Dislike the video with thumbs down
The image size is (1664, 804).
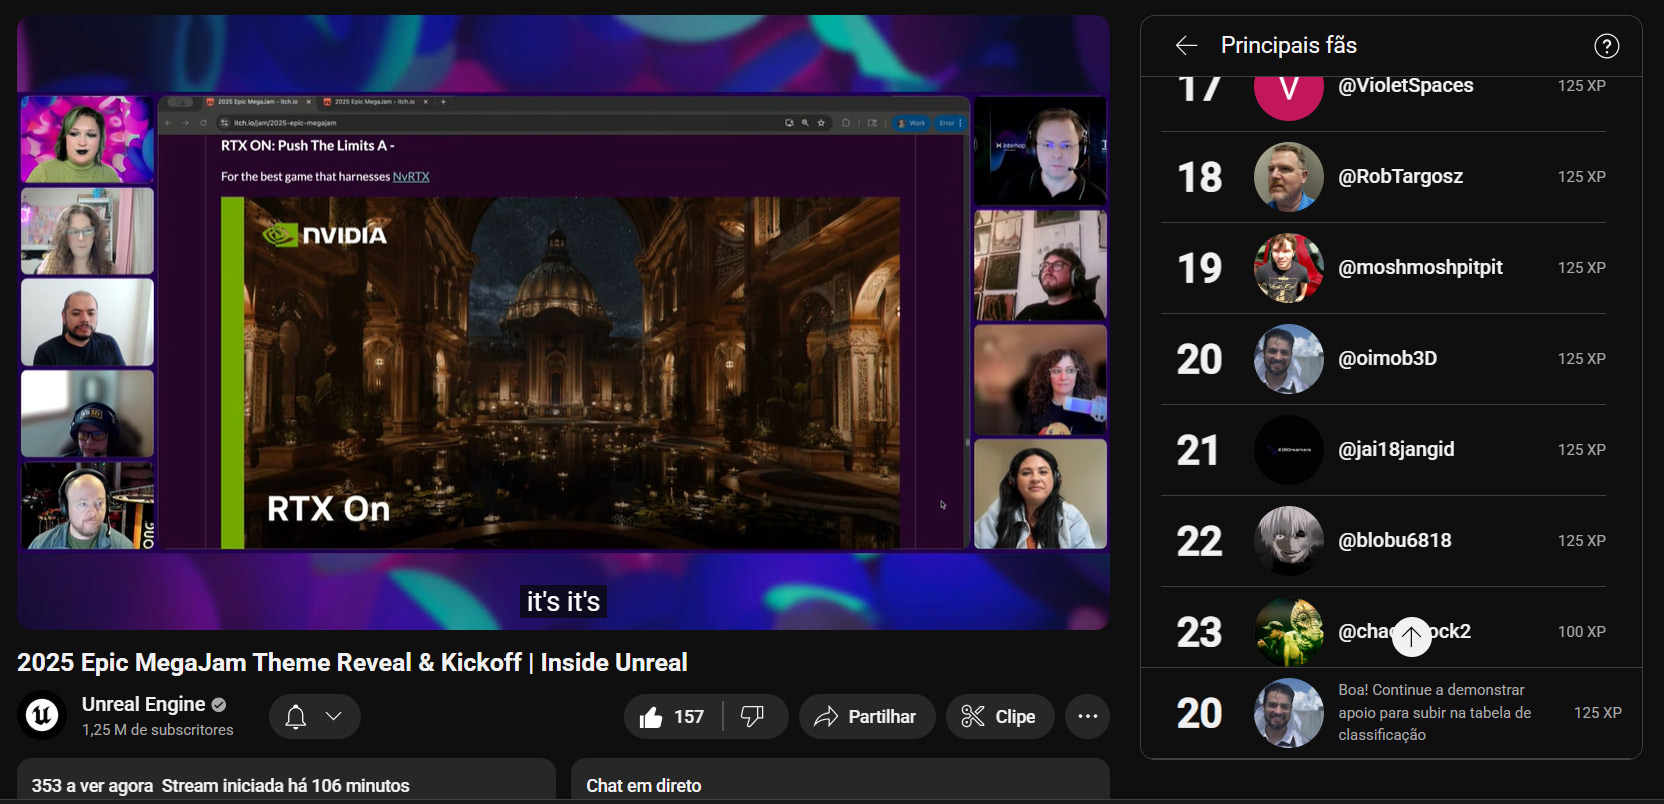point(753,717)
